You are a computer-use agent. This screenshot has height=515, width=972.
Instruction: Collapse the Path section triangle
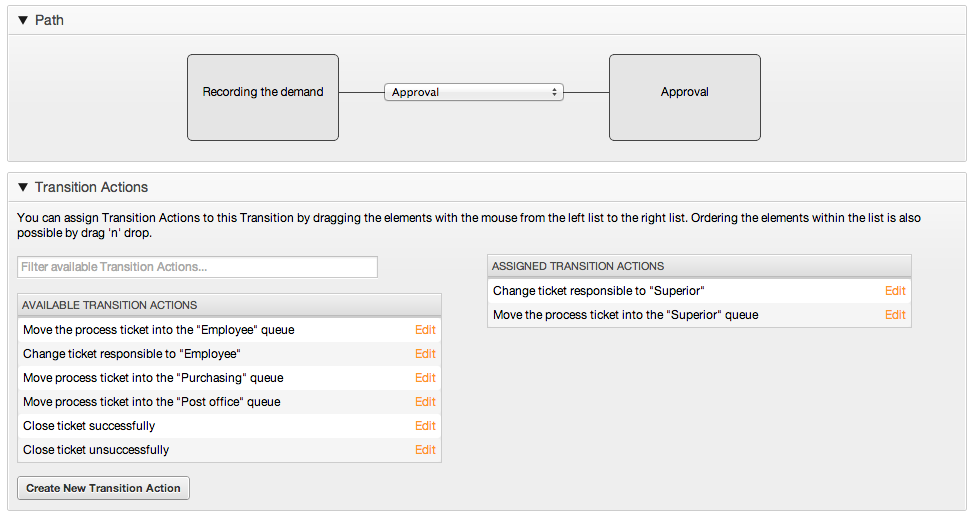point(23,20)
